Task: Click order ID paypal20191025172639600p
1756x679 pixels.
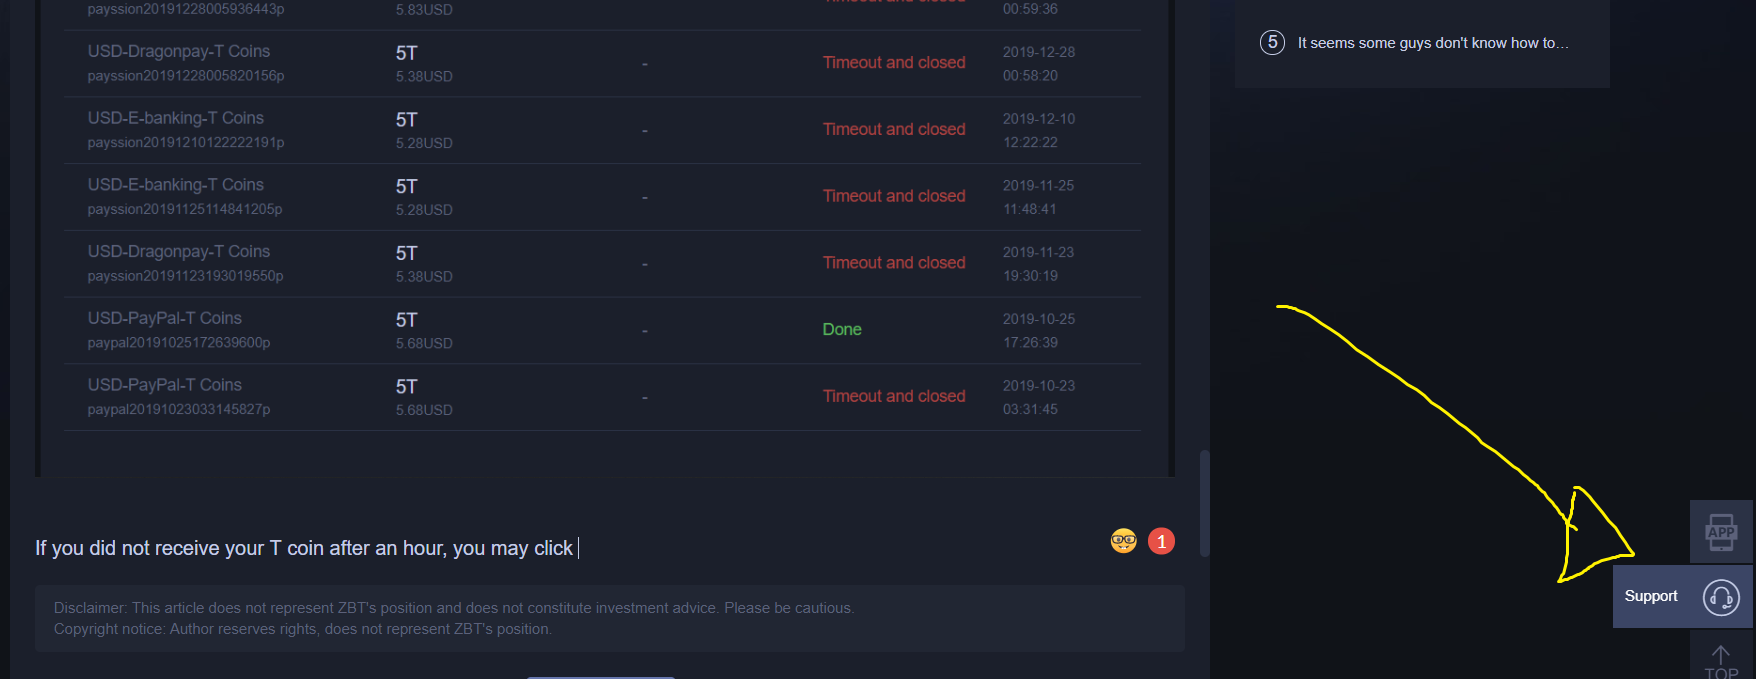Action: tap(179, 343)
